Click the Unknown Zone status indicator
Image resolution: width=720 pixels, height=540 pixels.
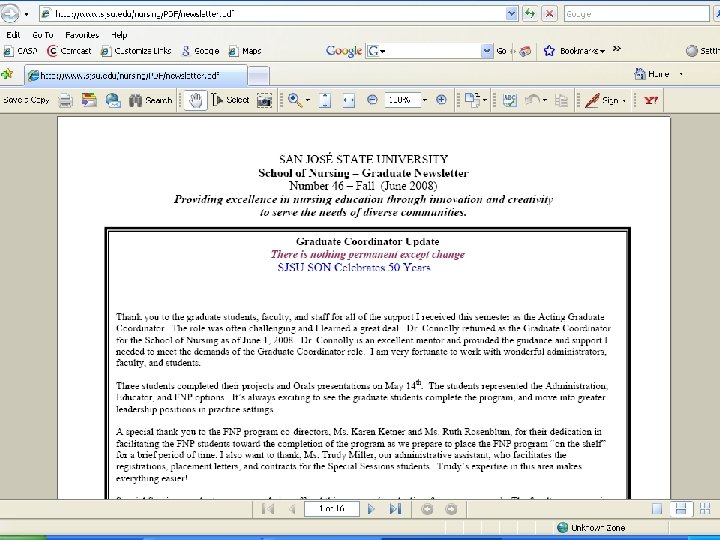591,528
